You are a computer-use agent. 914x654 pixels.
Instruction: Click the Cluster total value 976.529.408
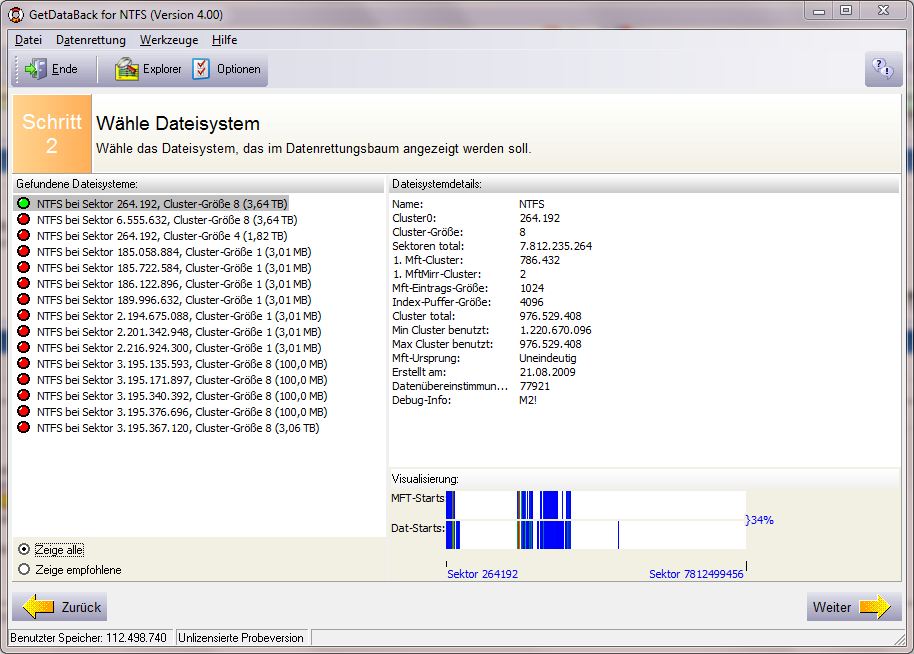pos(550,316)
